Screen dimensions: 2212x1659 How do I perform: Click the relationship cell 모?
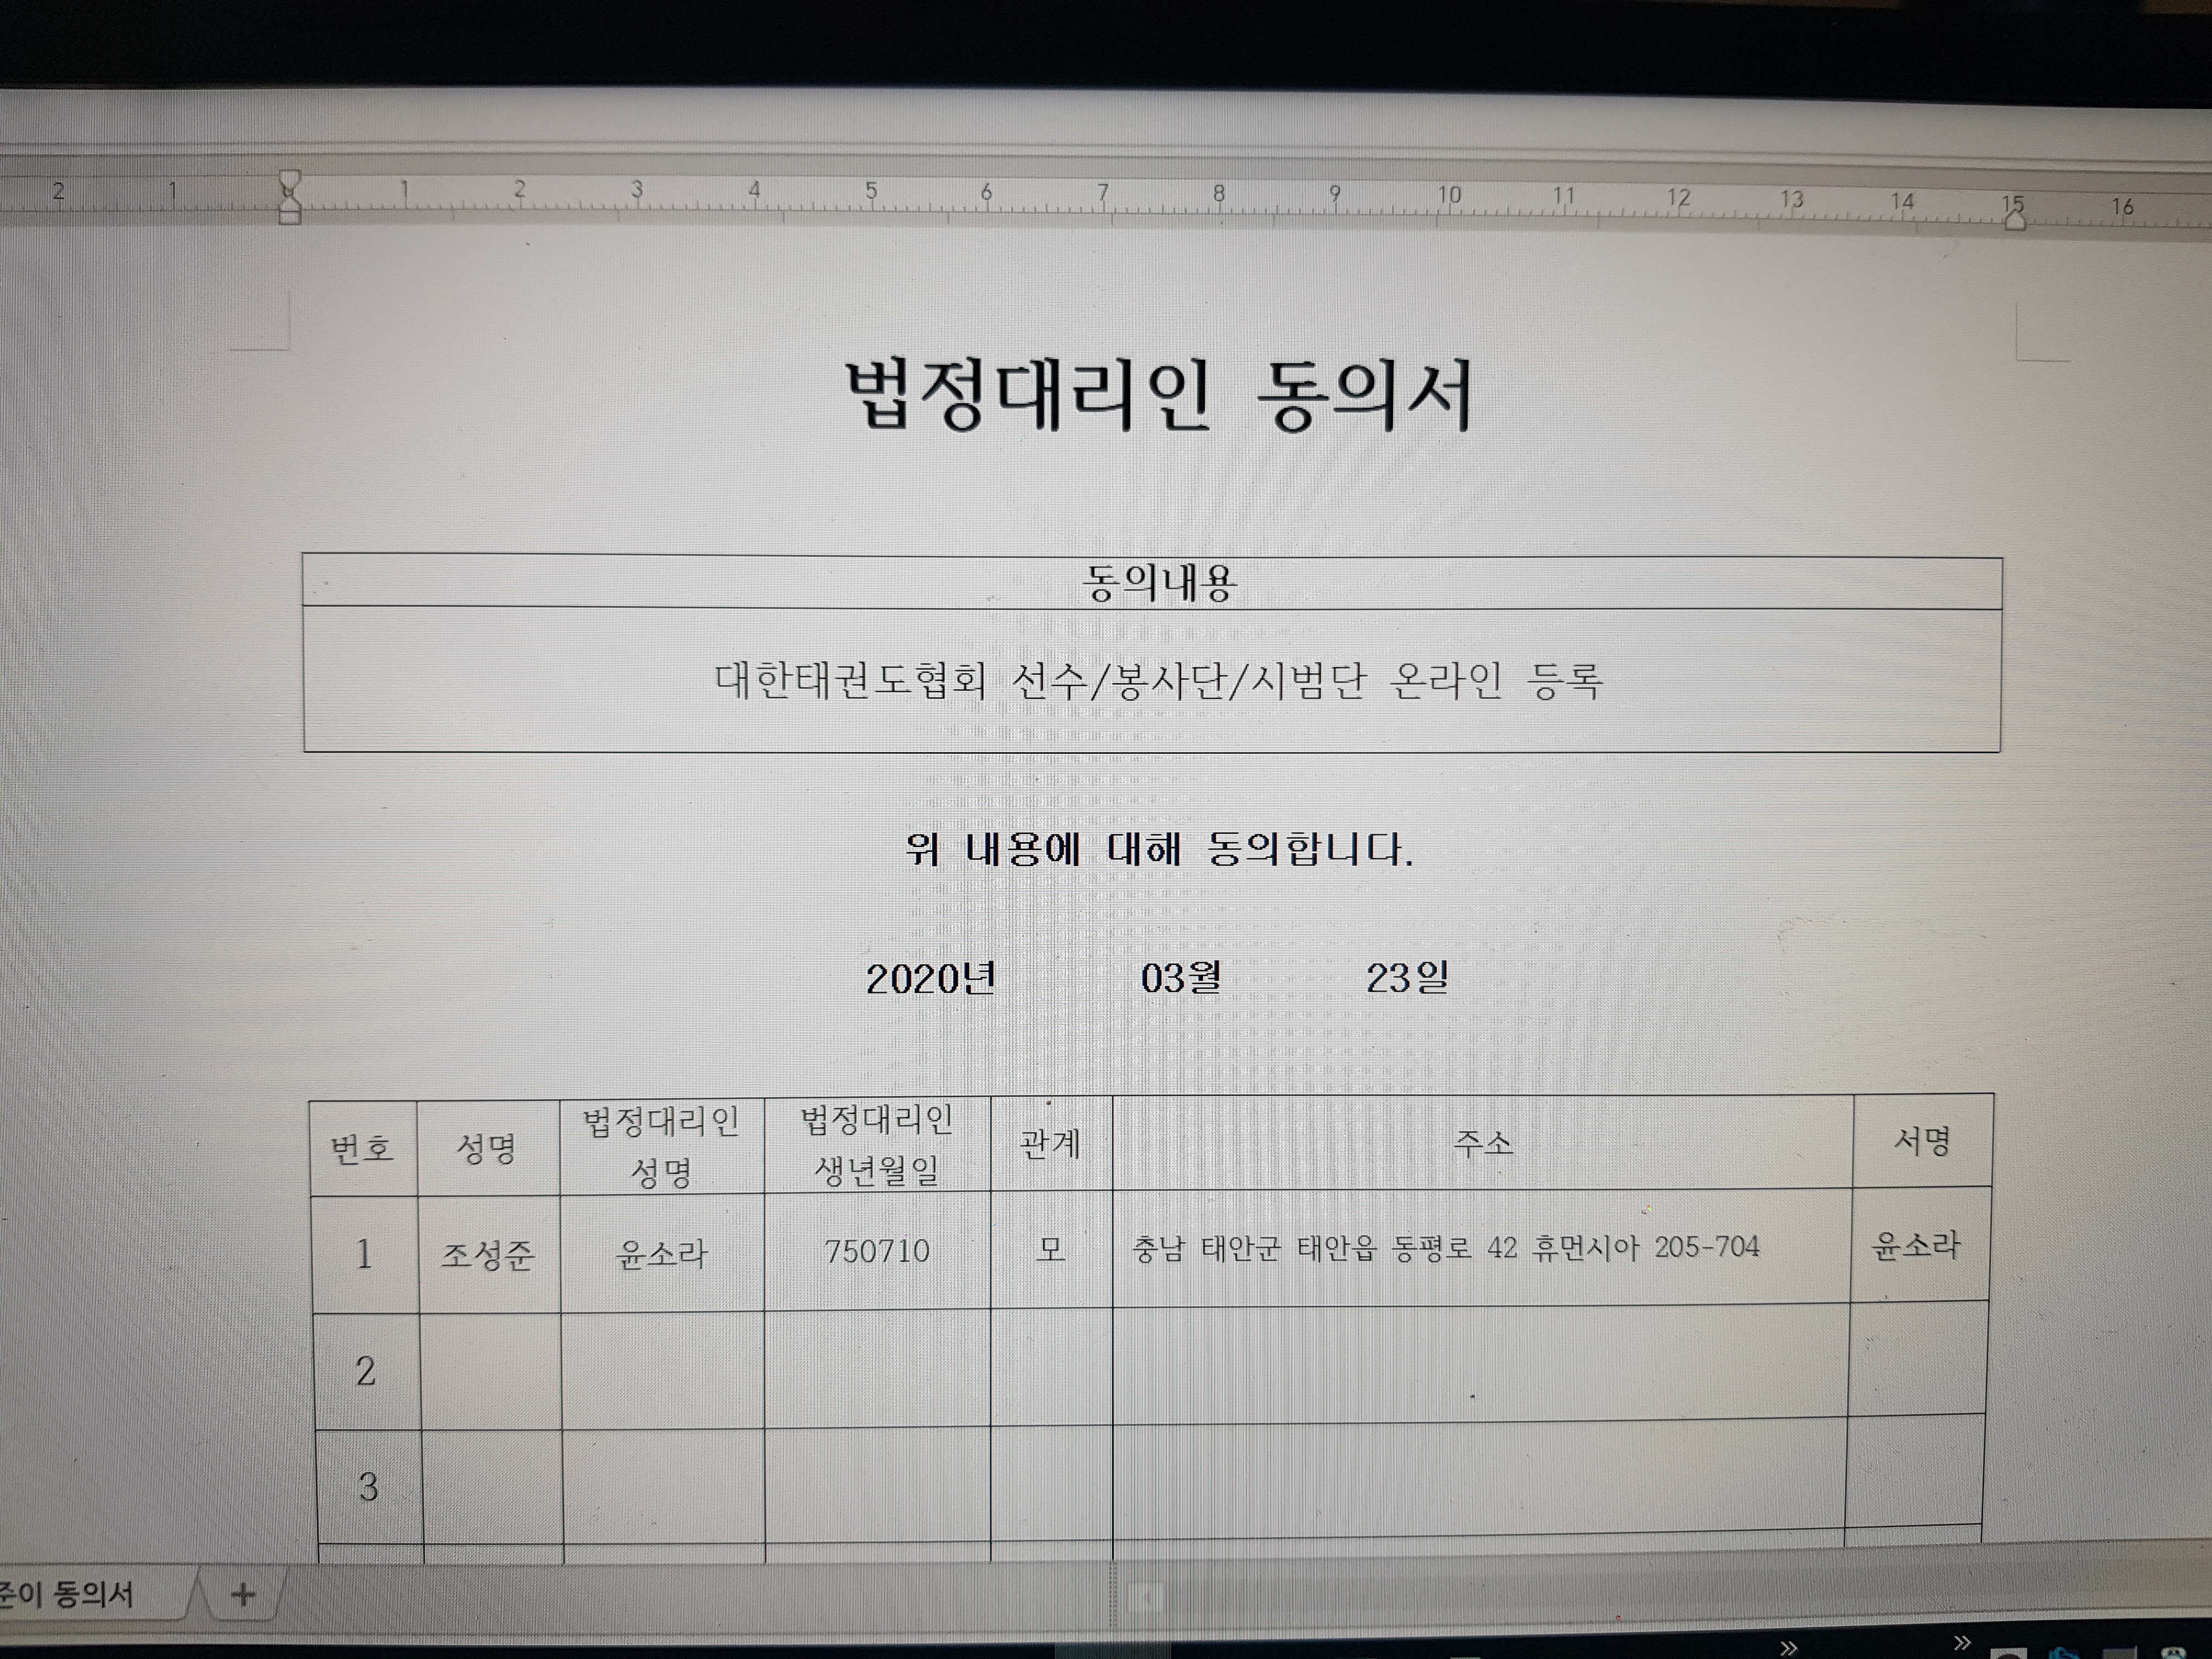[1051, 1249]
